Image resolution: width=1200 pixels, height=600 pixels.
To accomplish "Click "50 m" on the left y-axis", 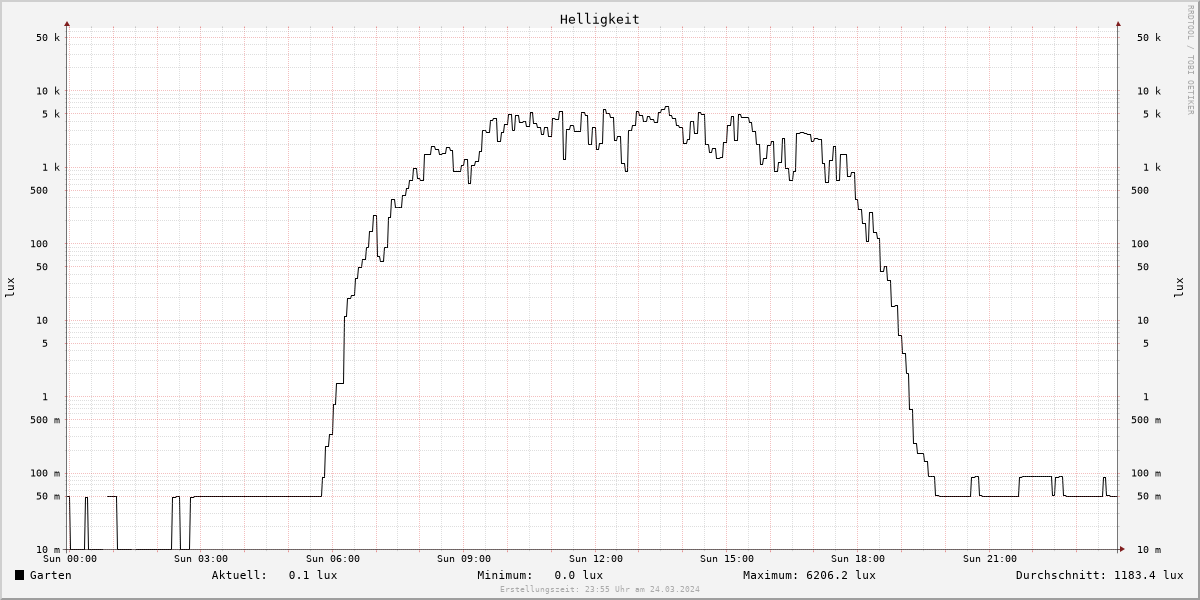I will click(48, 496).
